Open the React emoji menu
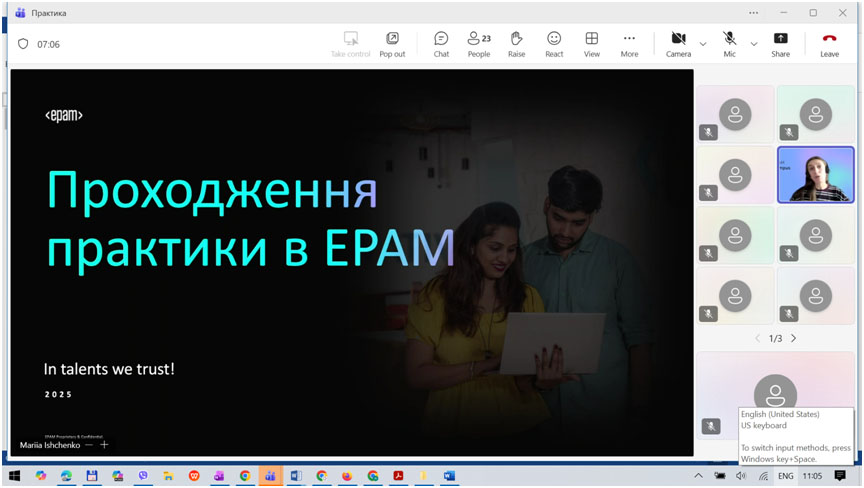Image resolution: width=864 pixels, height=488 pixels. (554, 43)
